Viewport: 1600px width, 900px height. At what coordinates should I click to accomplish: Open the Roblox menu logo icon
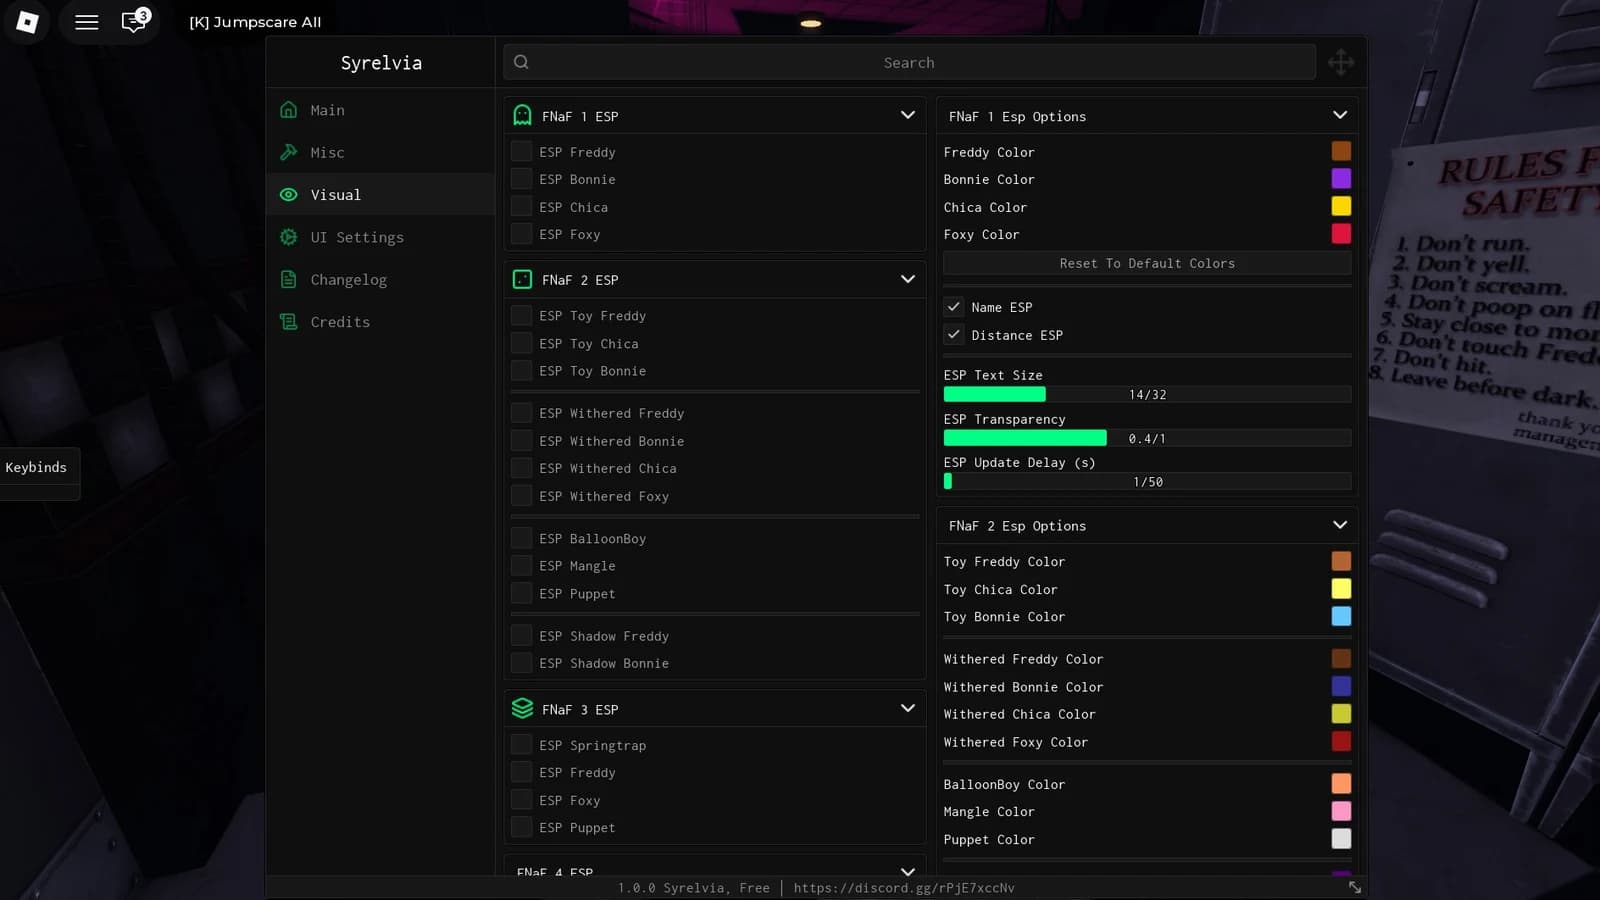pos(27,22)
